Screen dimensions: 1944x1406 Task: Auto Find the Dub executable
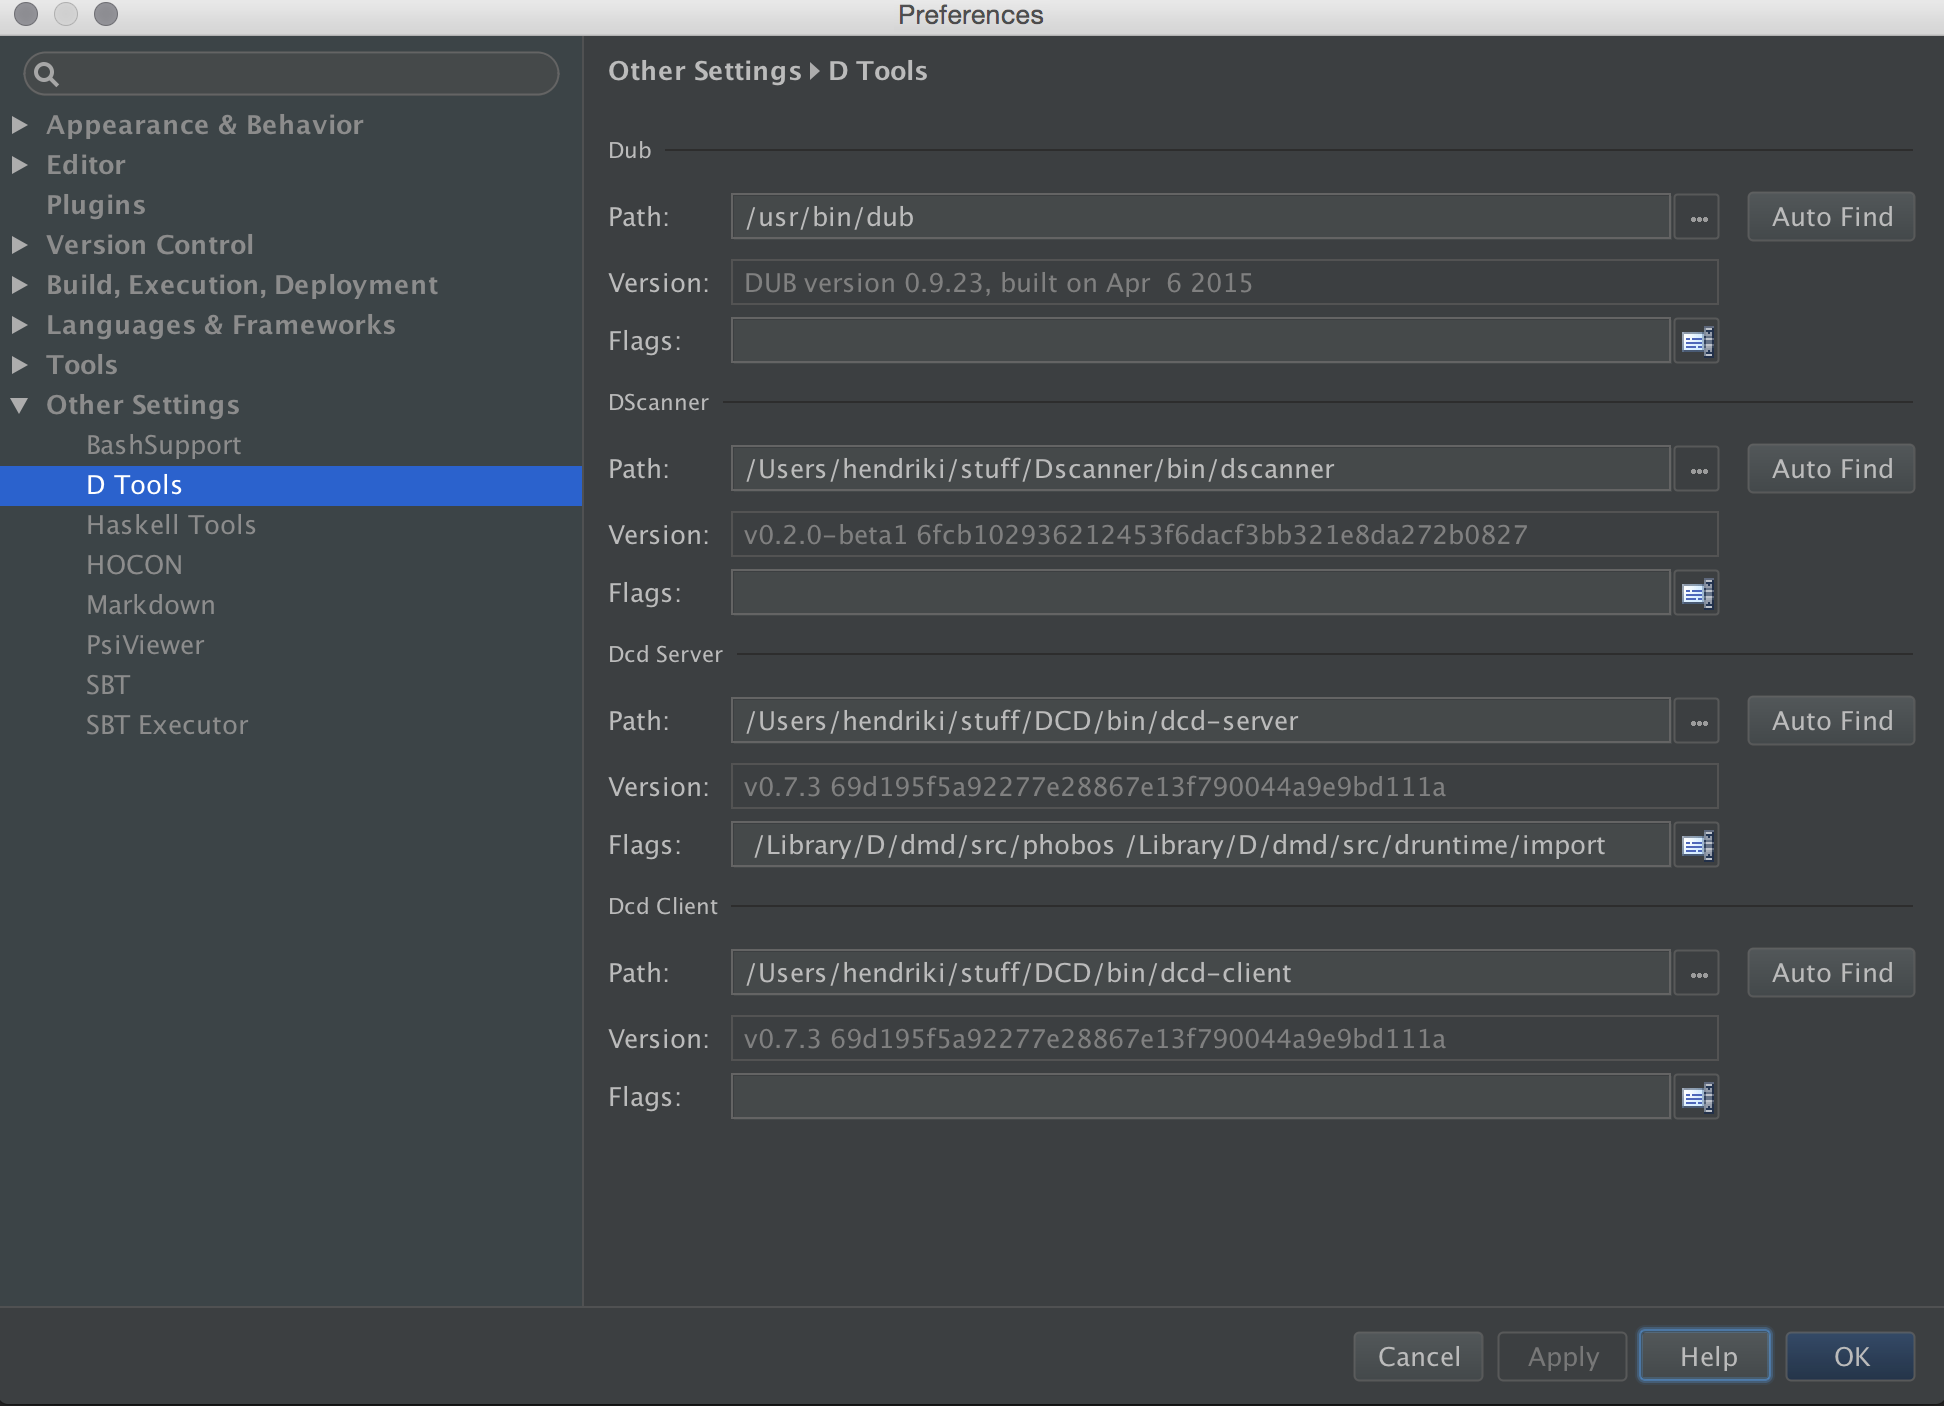1831,217
